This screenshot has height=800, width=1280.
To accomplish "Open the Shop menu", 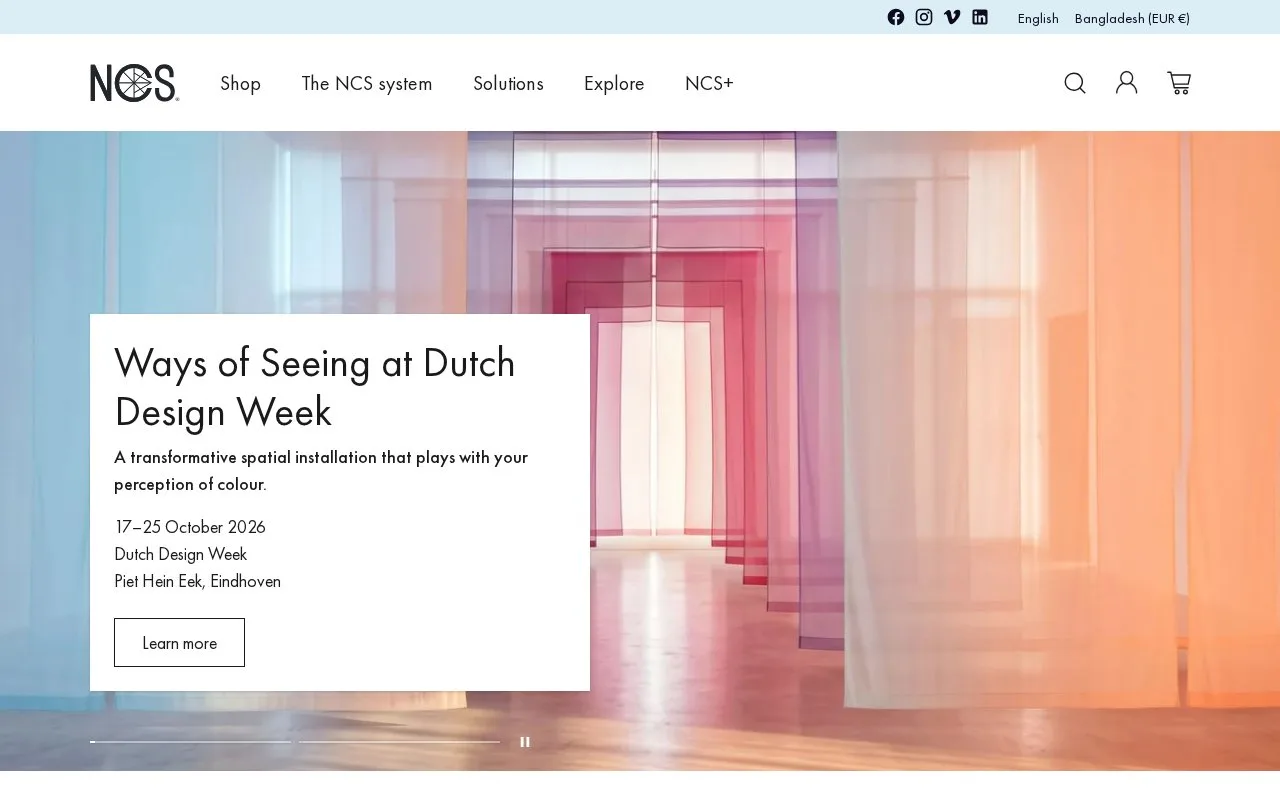I will [241, 83].
